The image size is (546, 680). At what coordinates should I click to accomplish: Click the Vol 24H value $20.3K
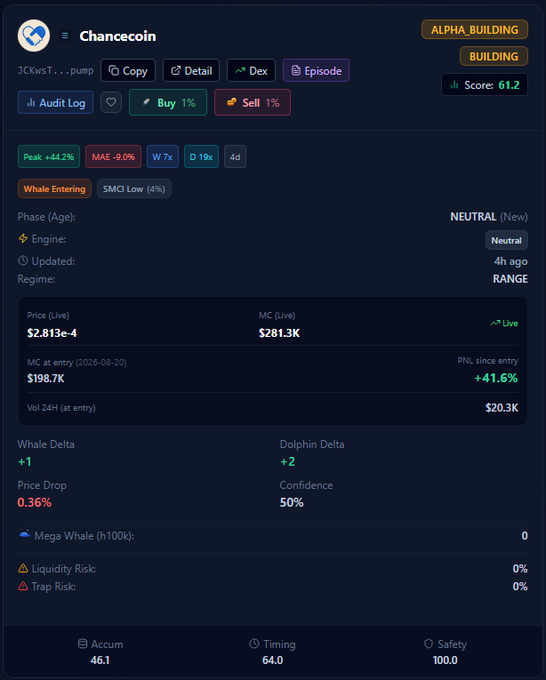pos(502,408)
